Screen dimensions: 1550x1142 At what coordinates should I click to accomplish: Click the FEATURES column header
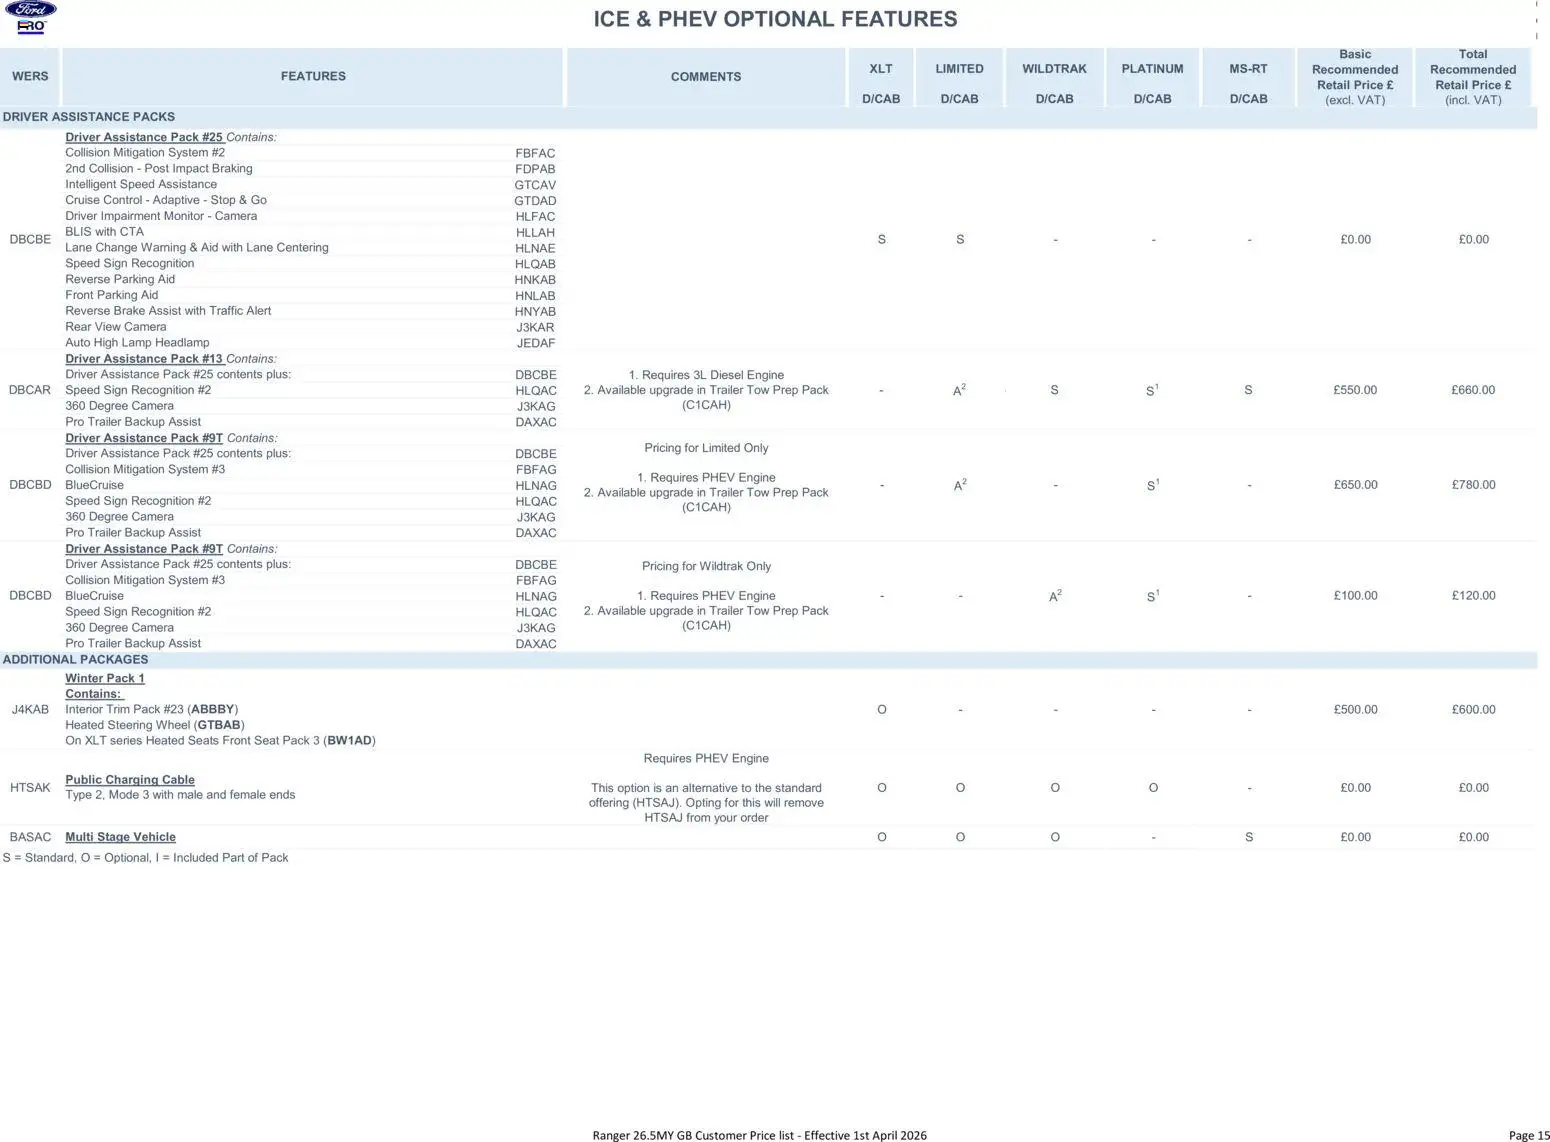(x=313, y=76)
